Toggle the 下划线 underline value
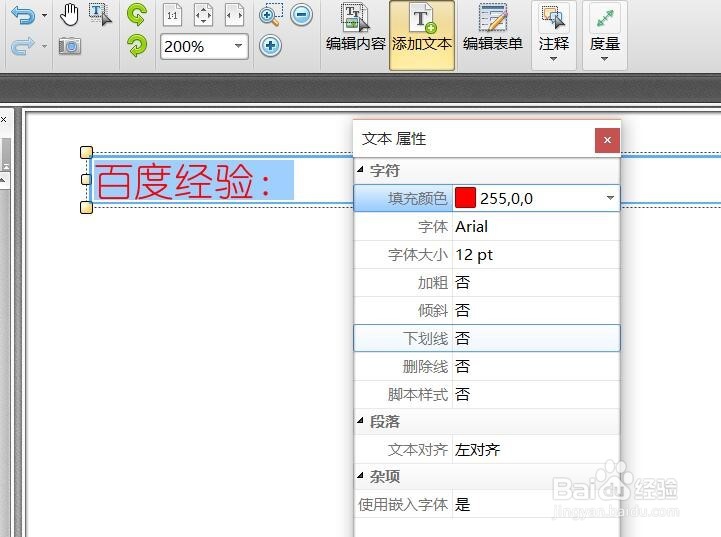 click(x=536, y=338)
